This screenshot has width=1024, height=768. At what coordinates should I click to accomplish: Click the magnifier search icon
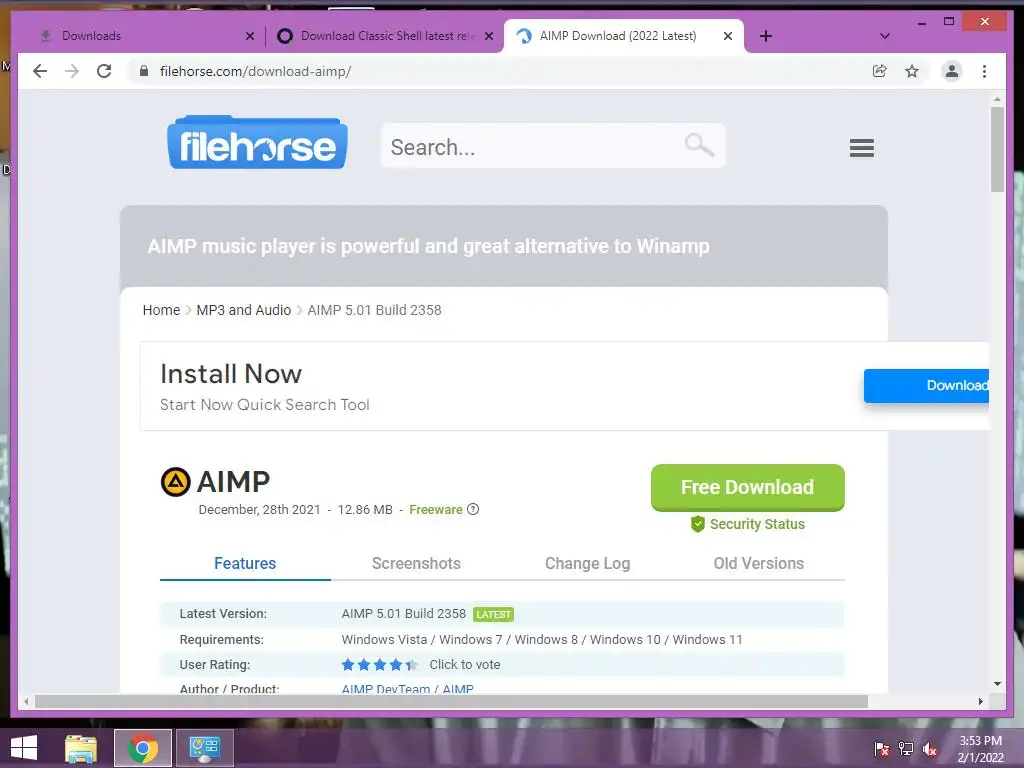[699, 145]
